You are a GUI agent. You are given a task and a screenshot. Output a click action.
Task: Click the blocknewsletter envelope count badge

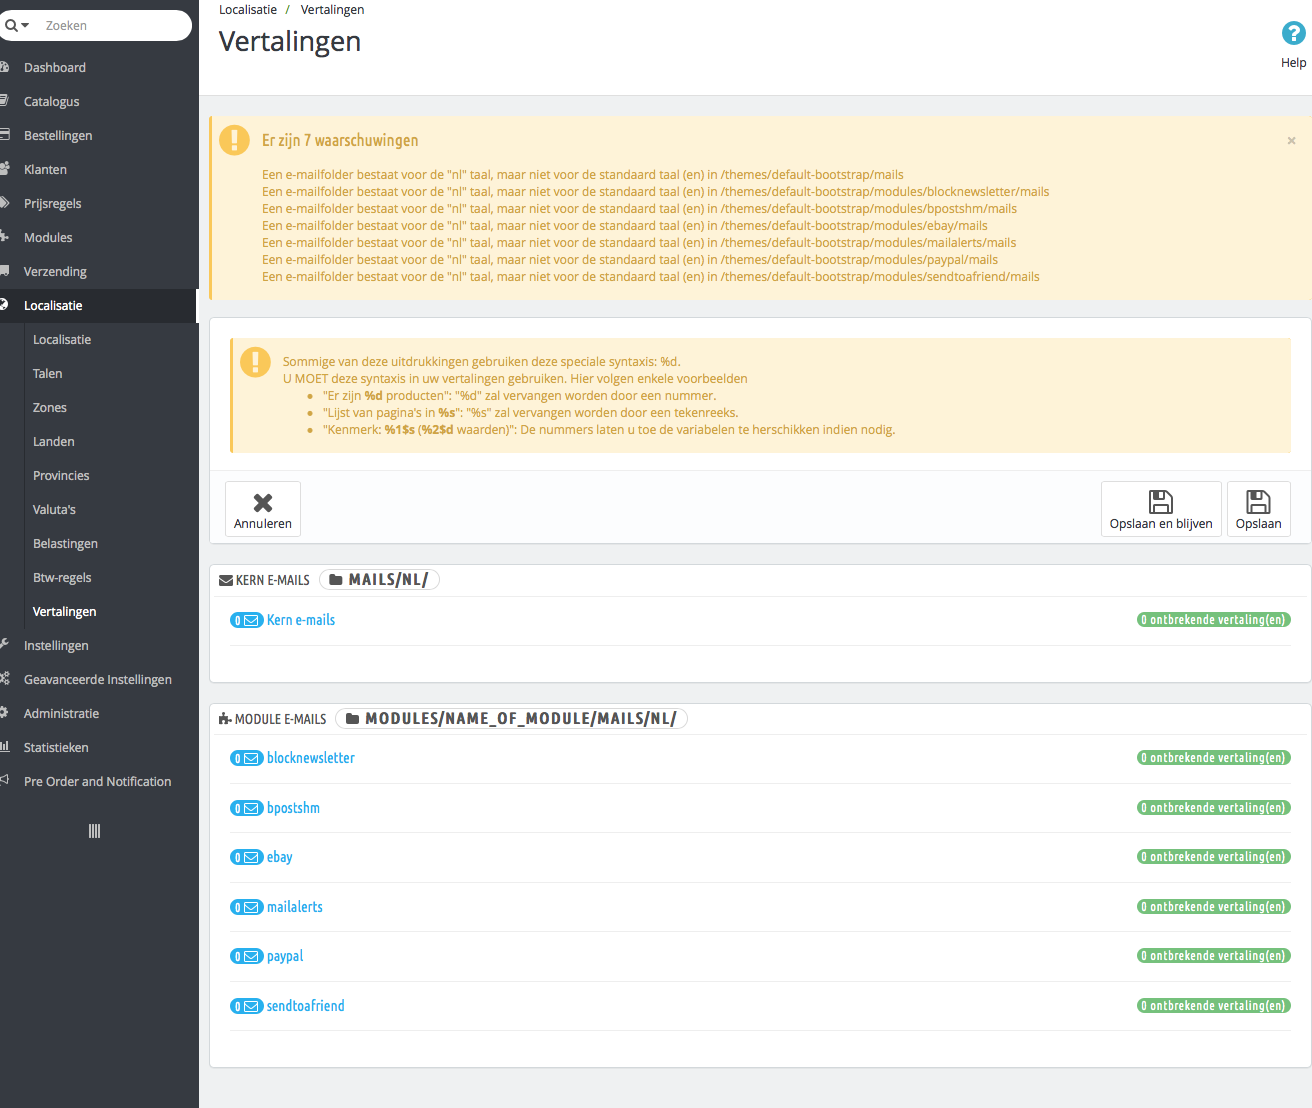(247, 758)
